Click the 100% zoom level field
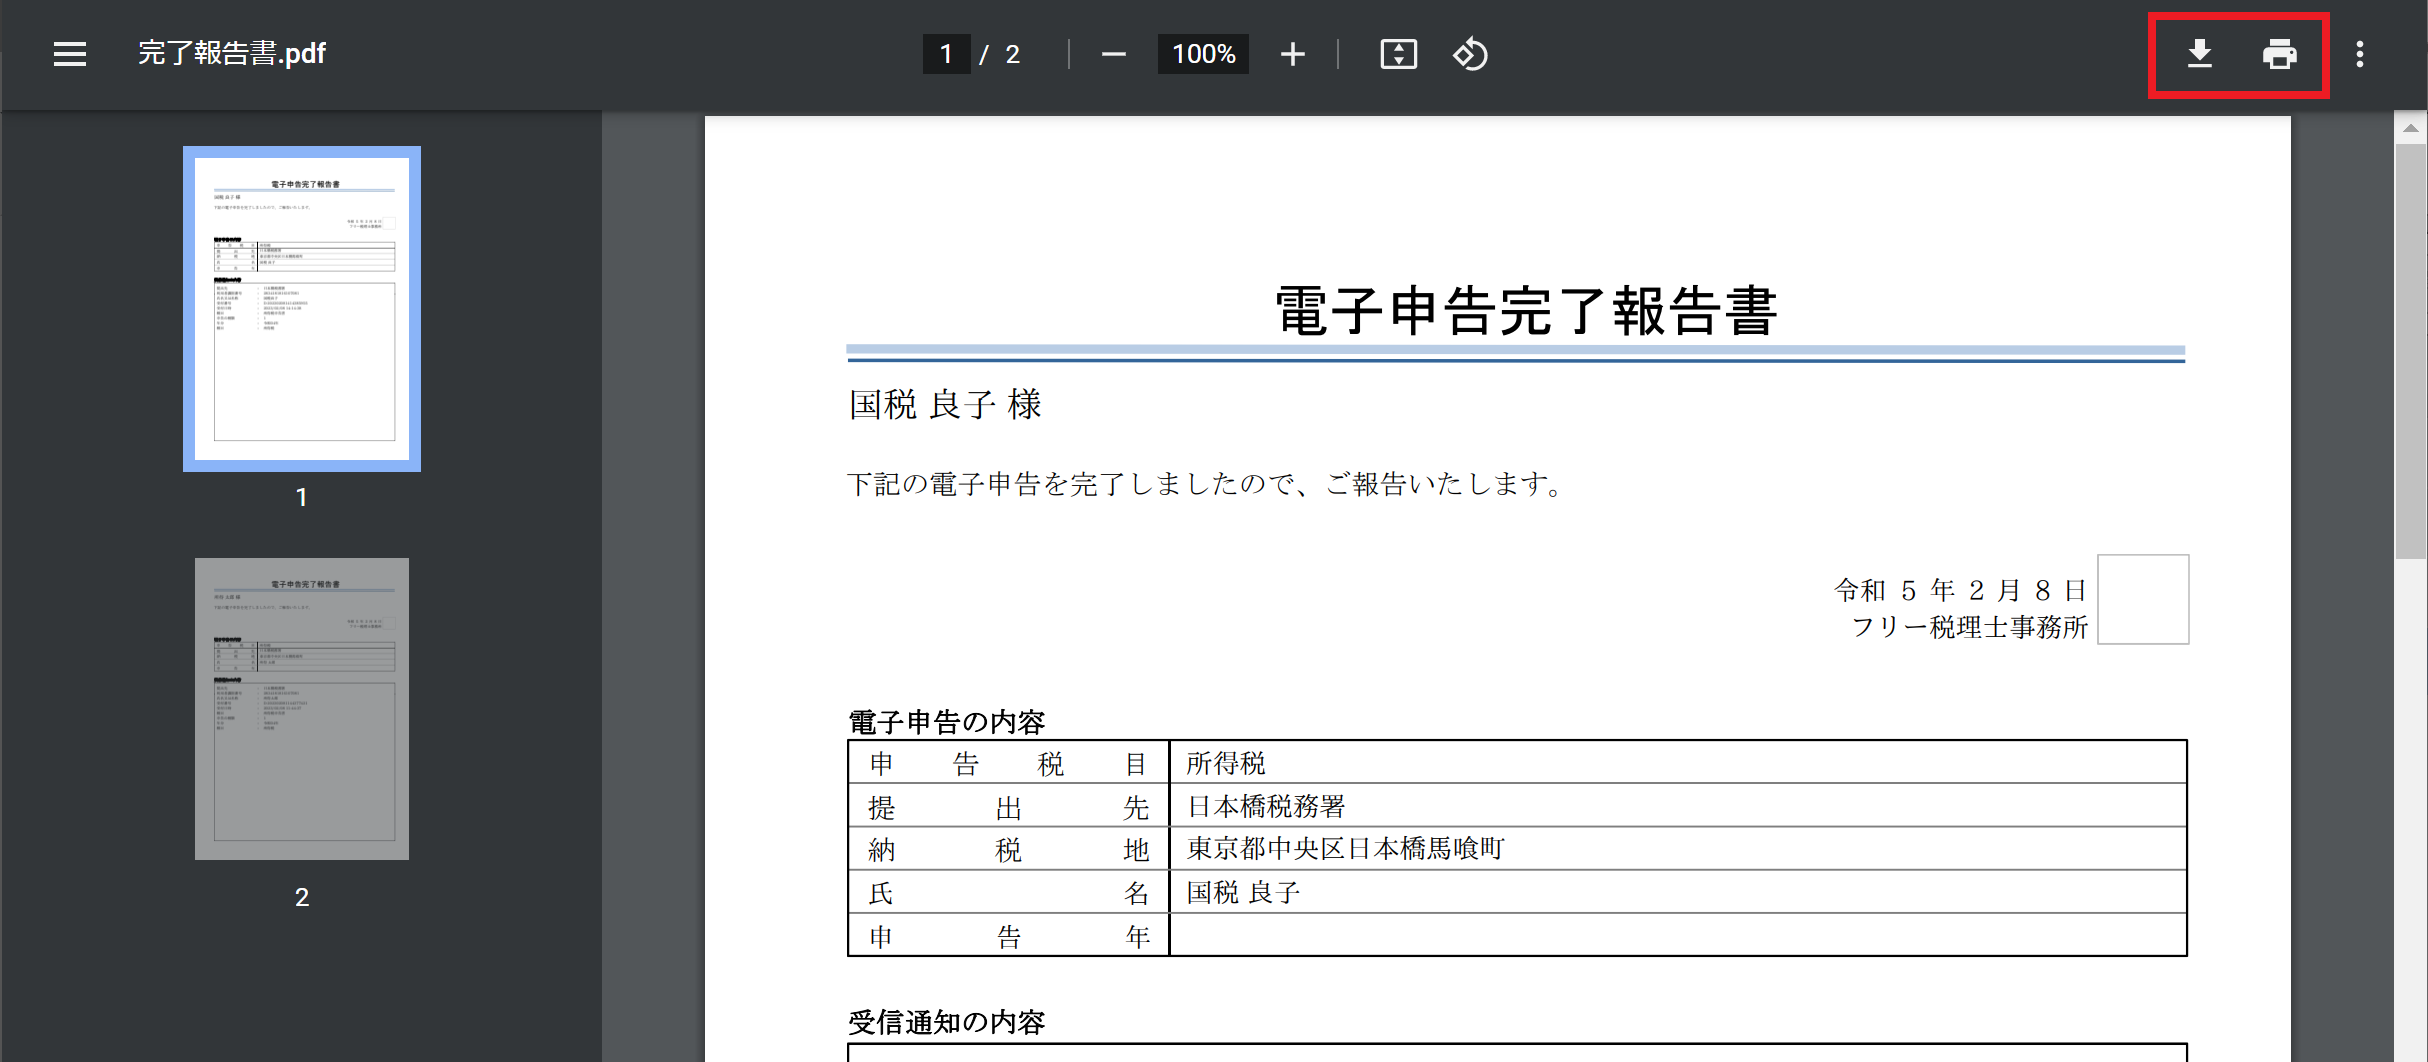This screenshot has width=2428, height=1062. 1203,54
